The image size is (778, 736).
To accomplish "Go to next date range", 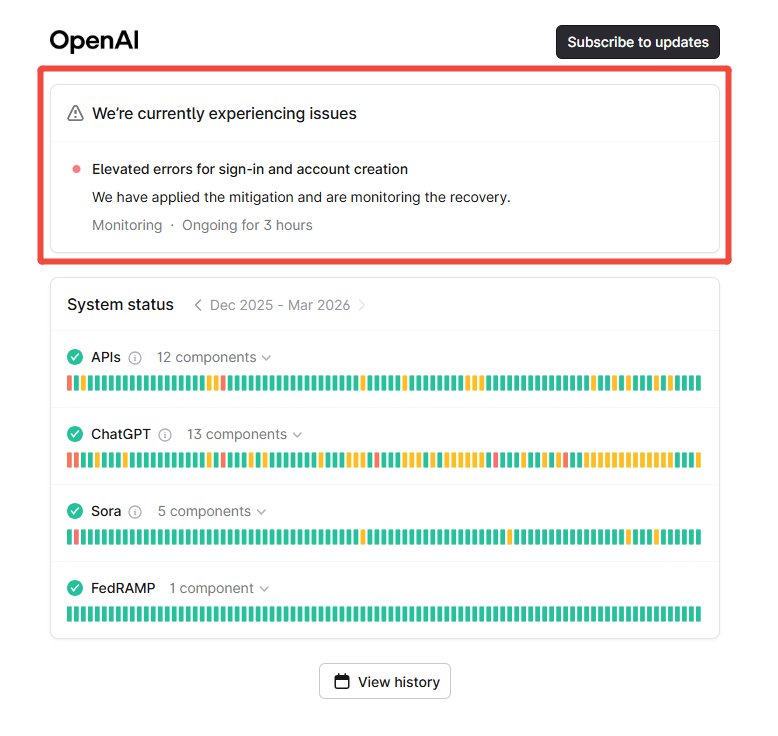I will point(362,305).
